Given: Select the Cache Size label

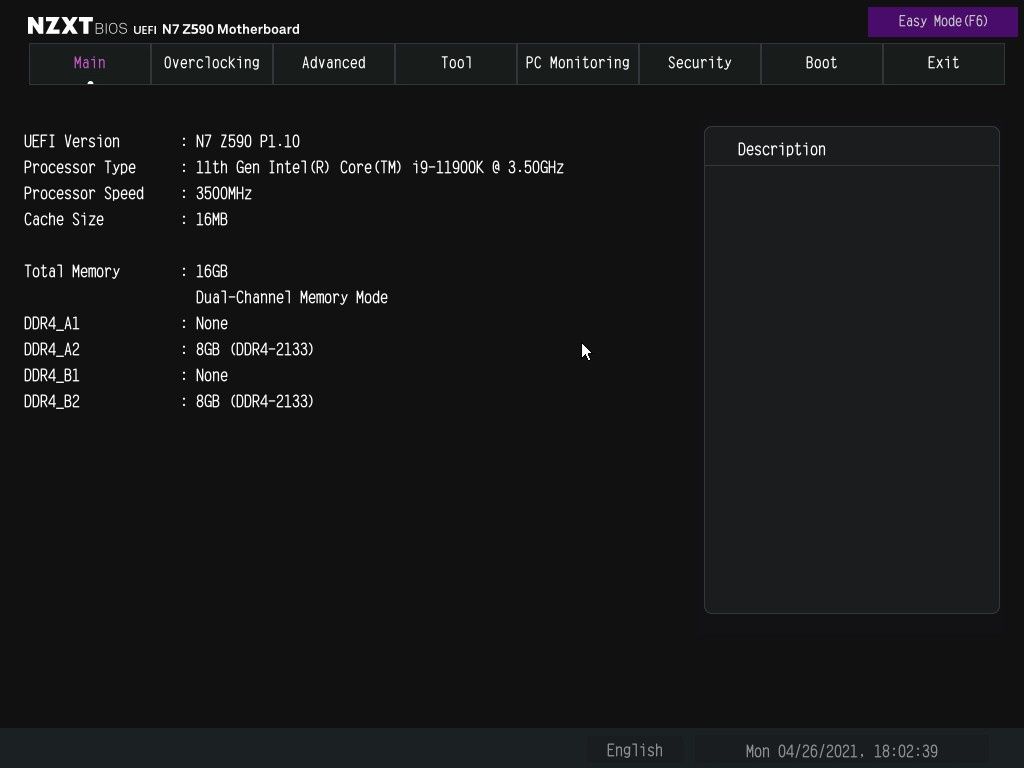Looking at the screenshot, I should coord(63,219).
